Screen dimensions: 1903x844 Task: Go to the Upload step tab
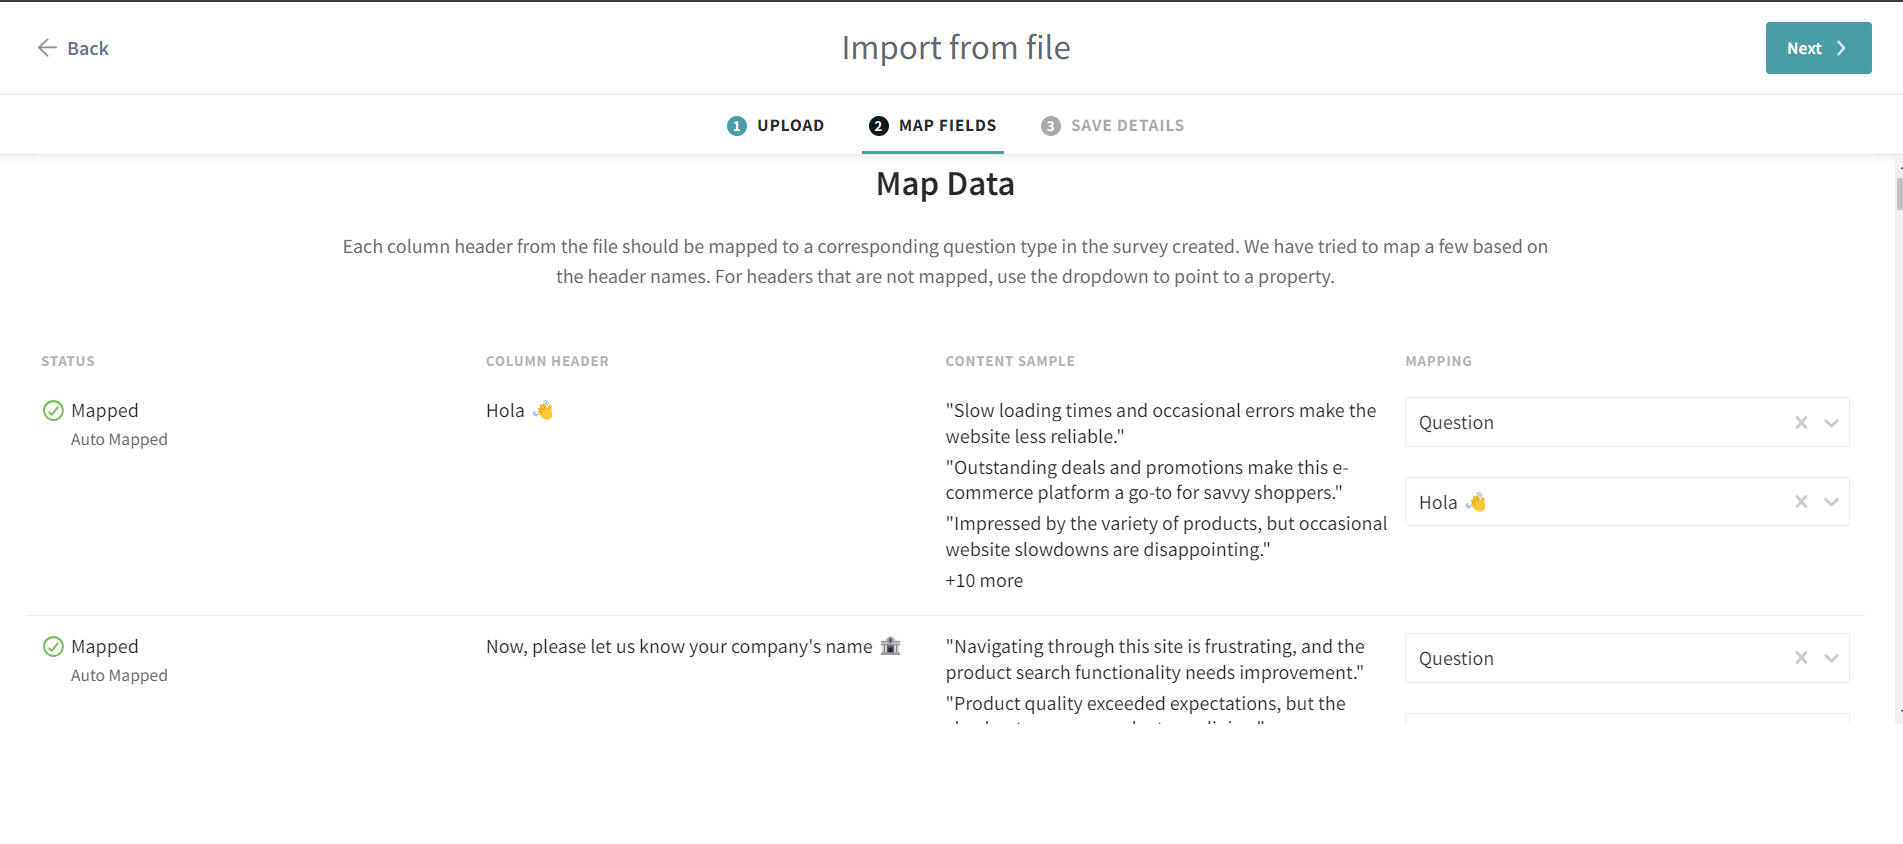789,126
